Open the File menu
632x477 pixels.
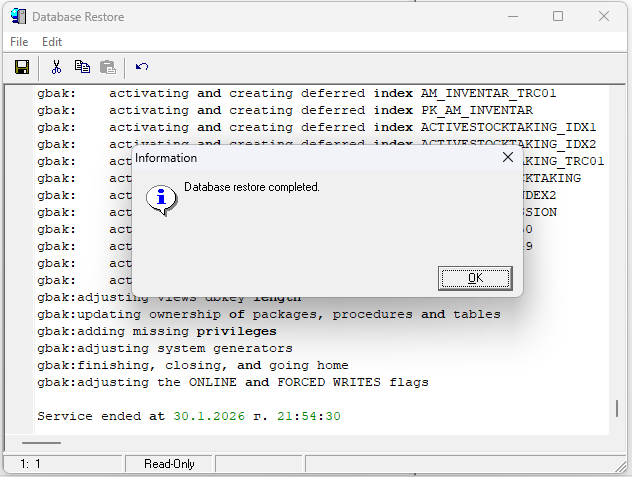click(19, 42)
